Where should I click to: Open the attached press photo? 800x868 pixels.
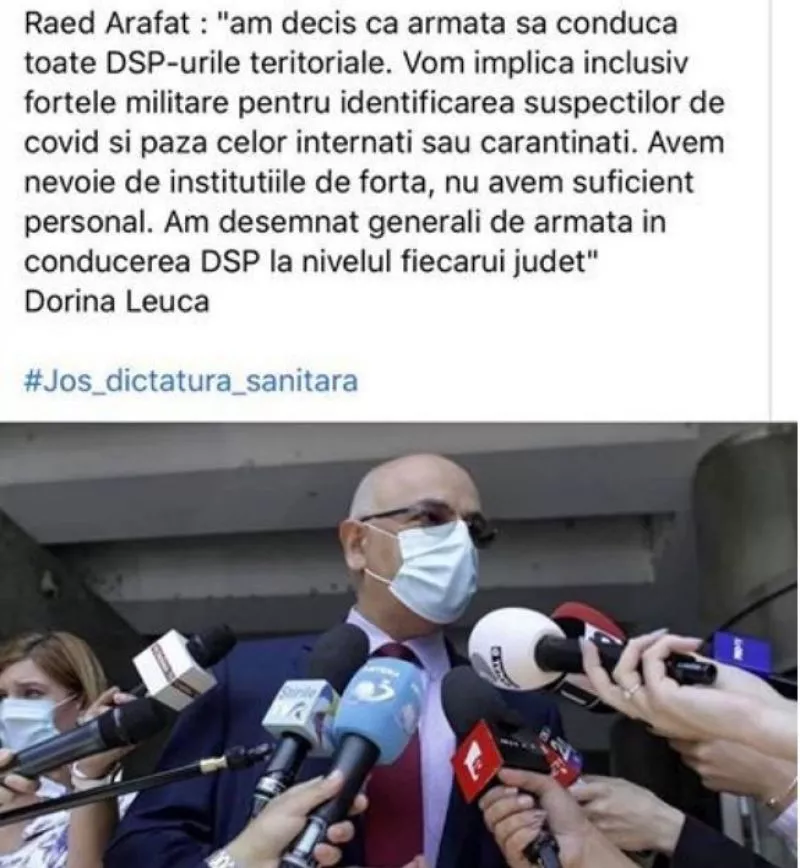coord(399,645)
